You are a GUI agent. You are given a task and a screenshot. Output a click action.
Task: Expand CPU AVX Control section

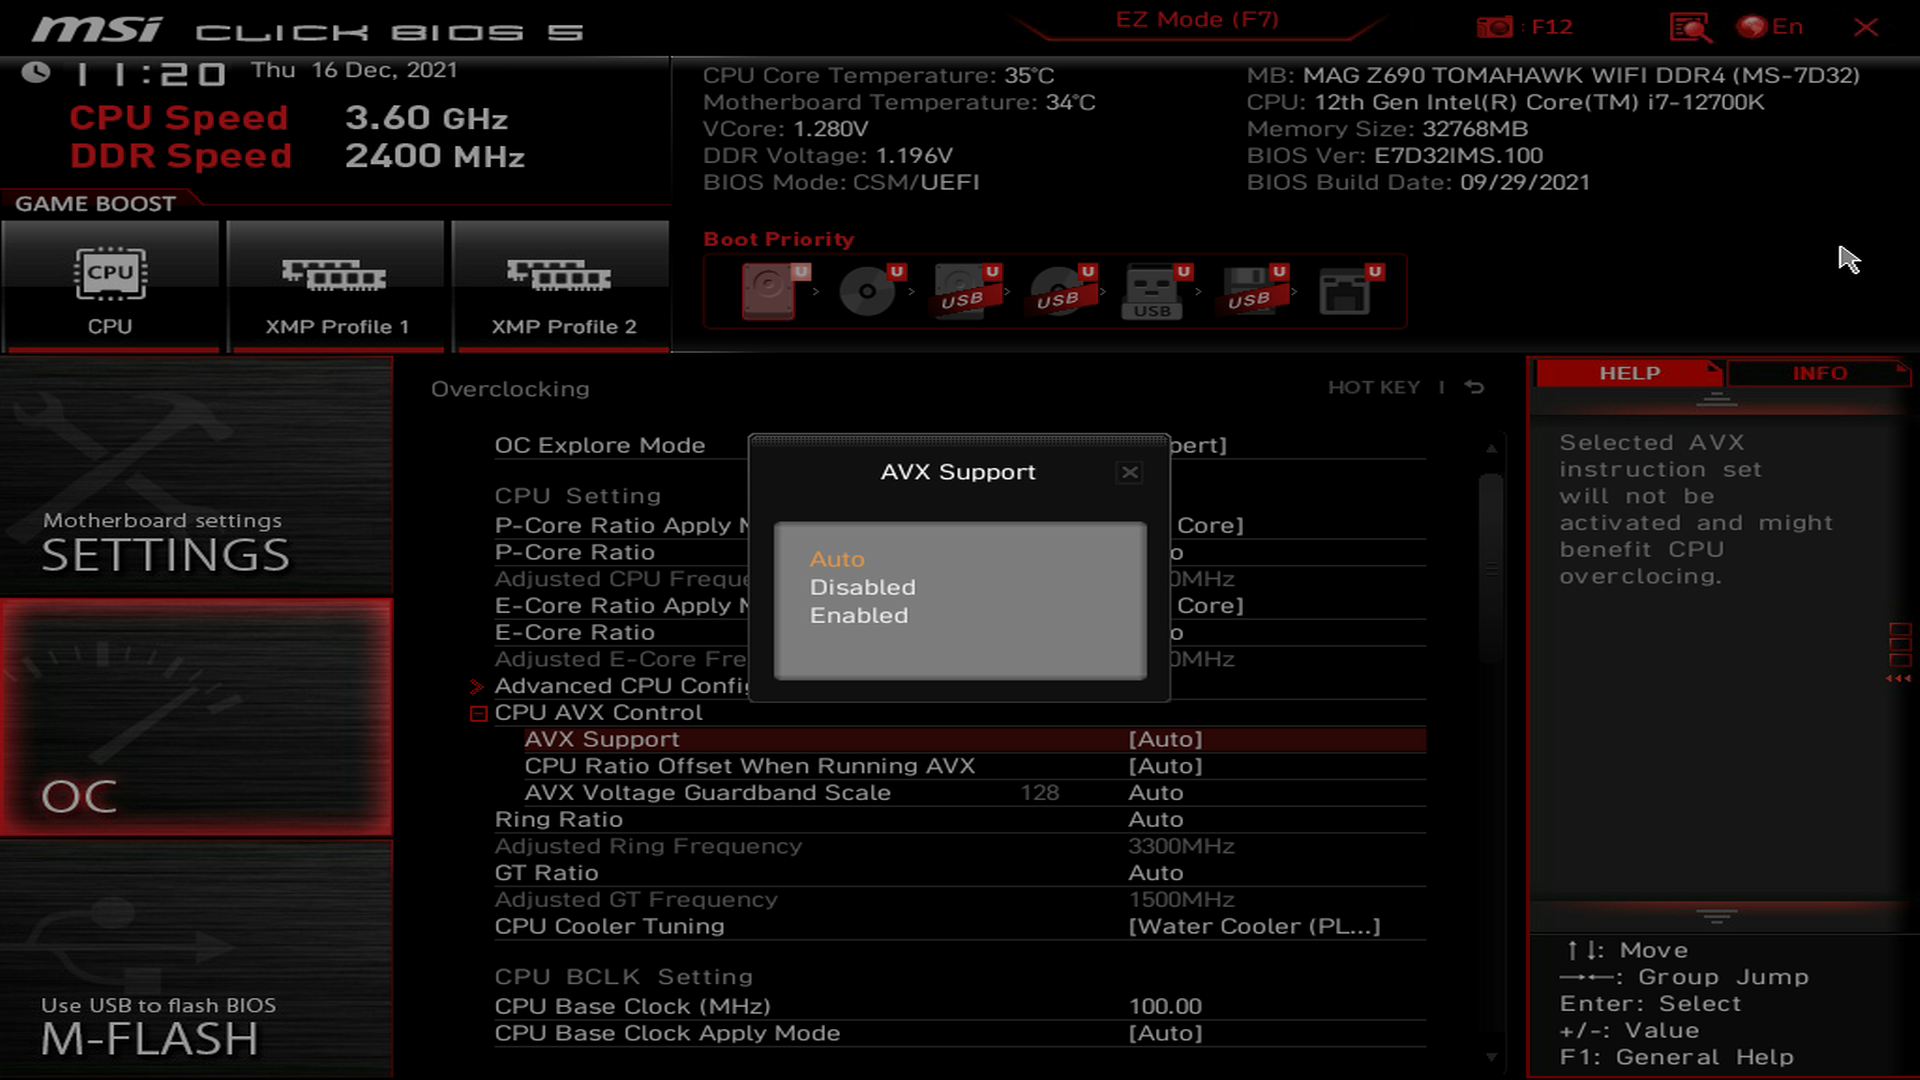[x=479, y=712]
